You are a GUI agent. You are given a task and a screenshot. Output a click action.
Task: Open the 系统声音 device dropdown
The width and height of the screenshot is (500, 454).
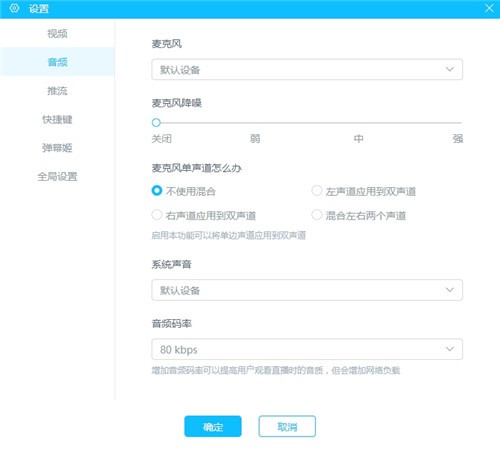click(307, 290)
